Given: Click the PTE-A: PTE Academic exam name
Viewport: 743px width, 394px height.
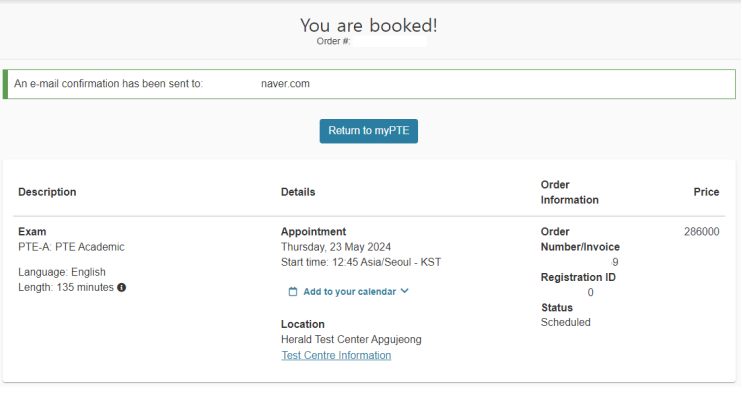Looking at the screenshot, I should [72, 247].
